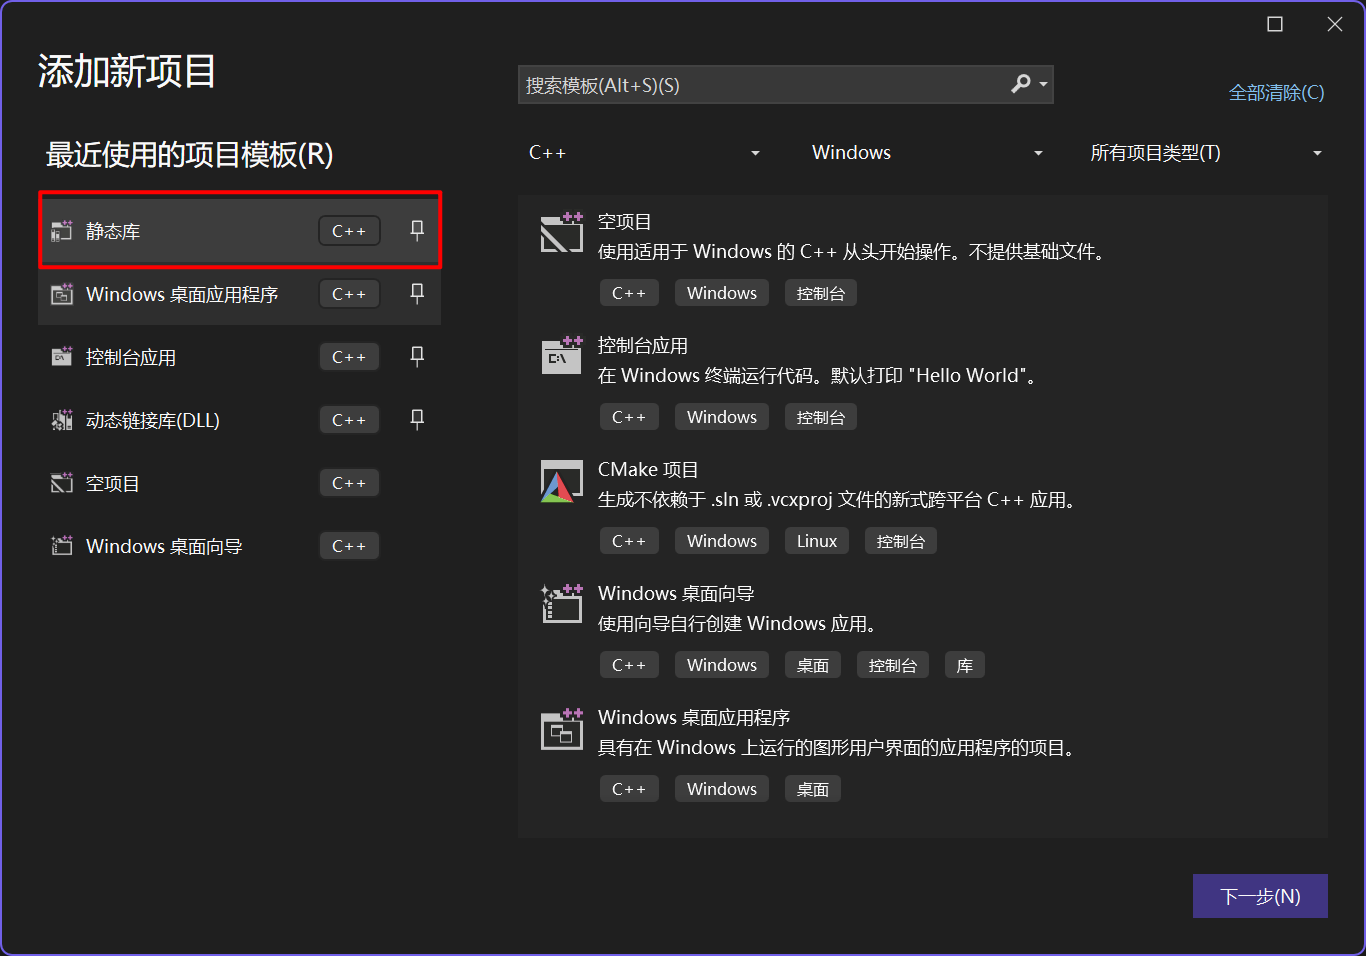Image resolution: width=1366 pixels, height=956 pixels.
Task: Select the Console App template icon
Action: pos(561,356)
